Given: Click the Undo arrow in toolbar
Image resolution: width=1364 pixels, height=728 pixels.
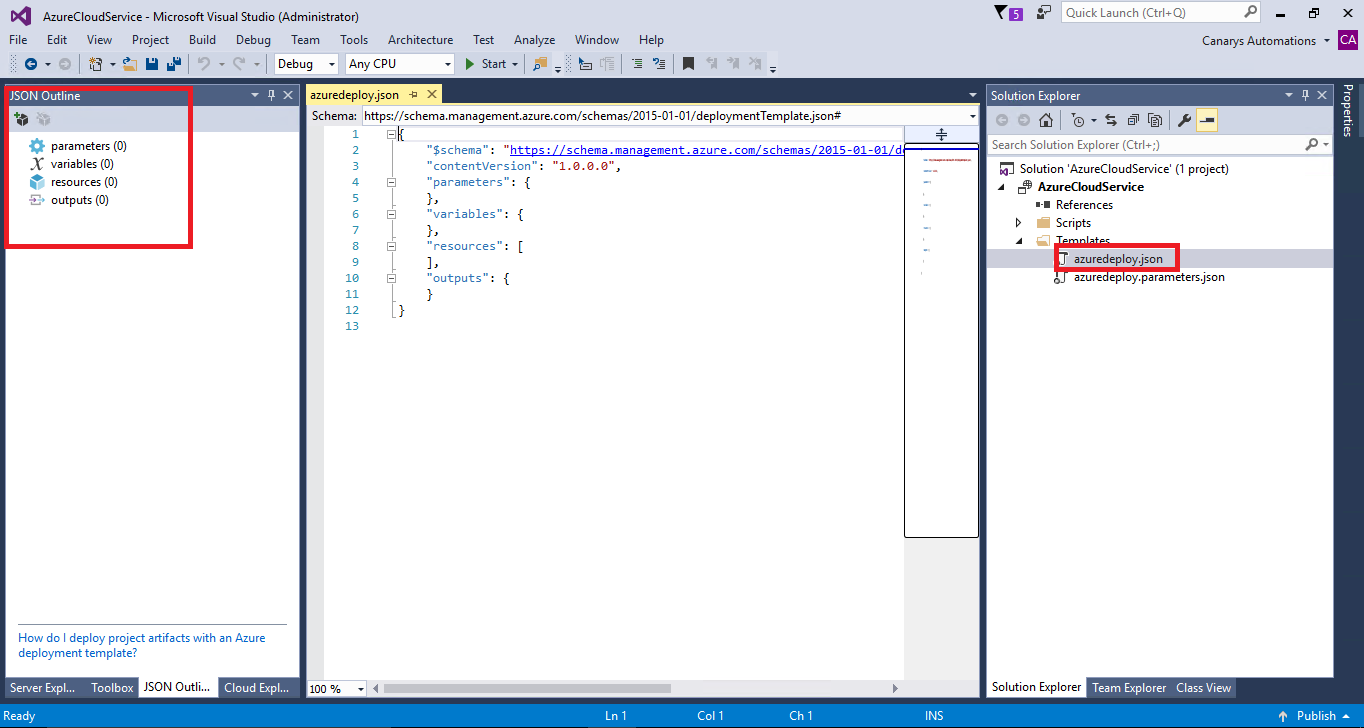Looking at the screenshot, I should click(x=203, y=64).
